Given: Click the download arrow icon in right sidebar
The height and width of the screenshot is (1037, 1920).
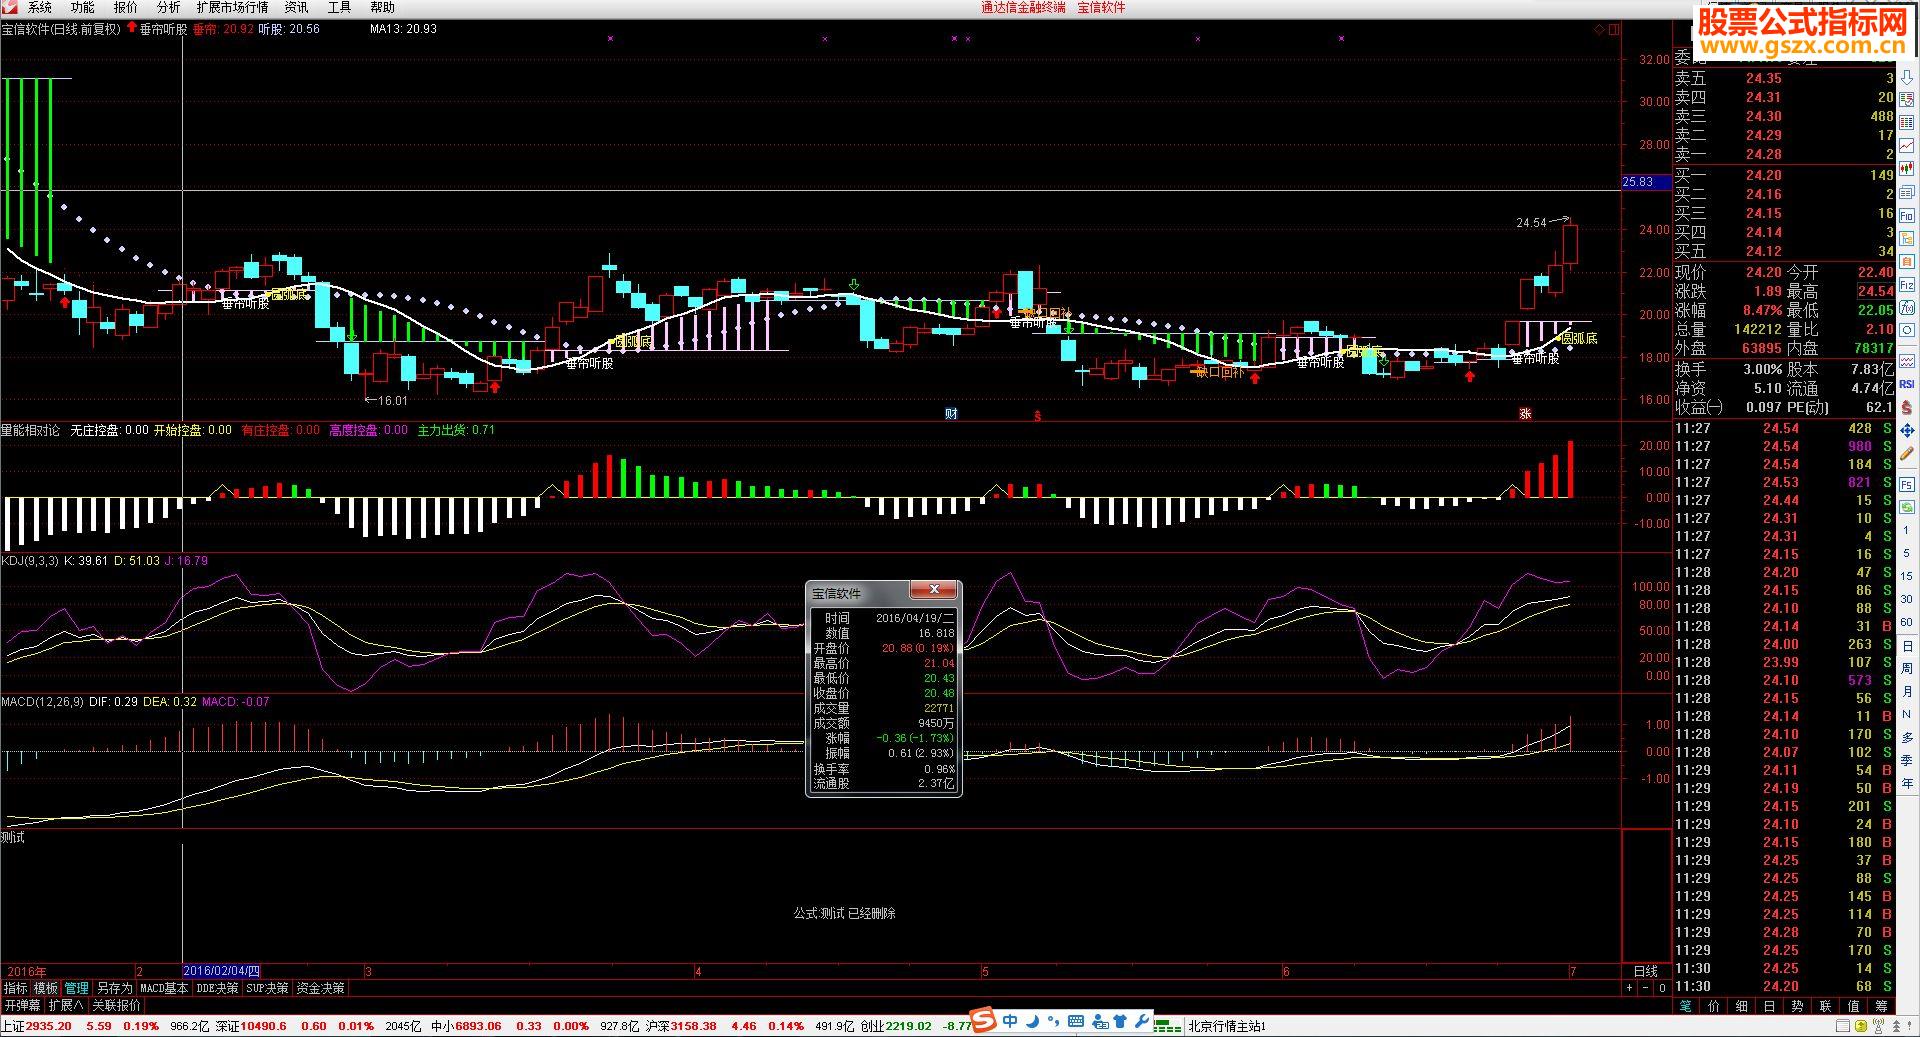Looking at the screenshot, I should tap(1907, 77).
